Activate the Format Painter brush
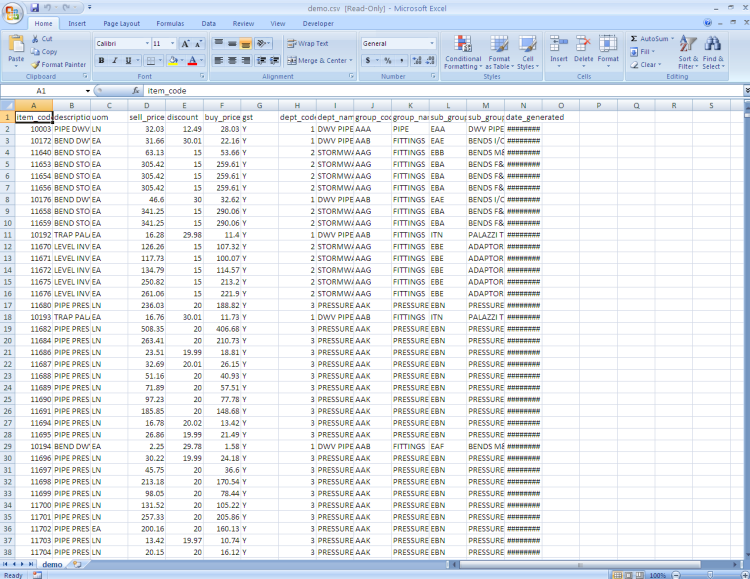The height and width of the screenshot is (579, 750). point(58,65)
